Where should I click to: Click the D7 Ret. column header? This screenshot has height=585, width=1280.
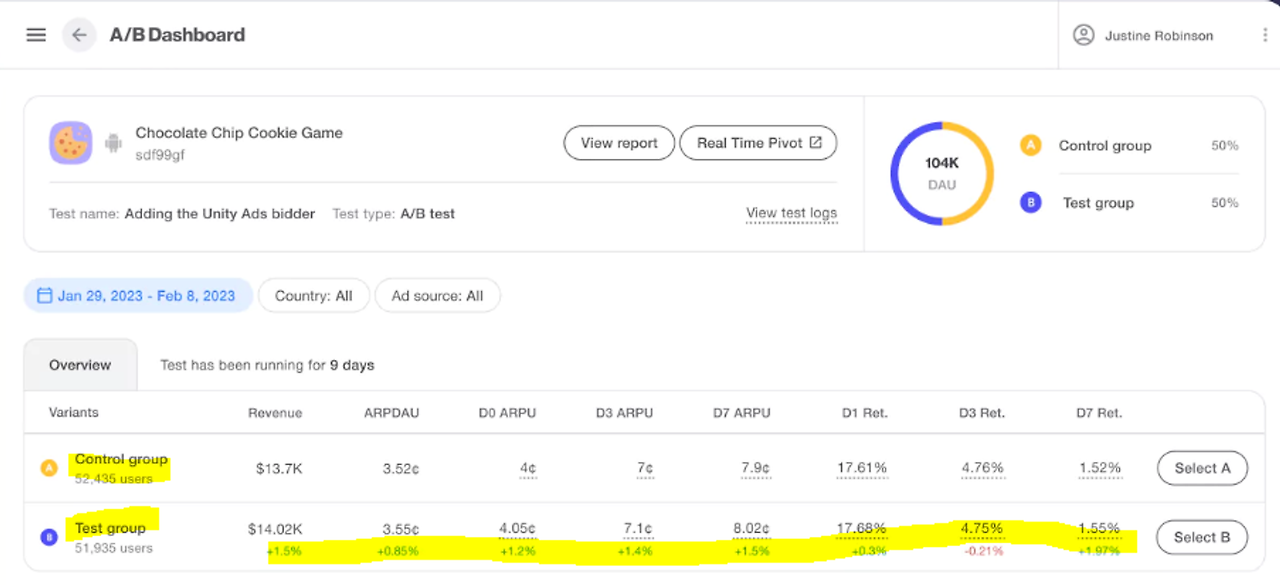(x=1098, y=413)
